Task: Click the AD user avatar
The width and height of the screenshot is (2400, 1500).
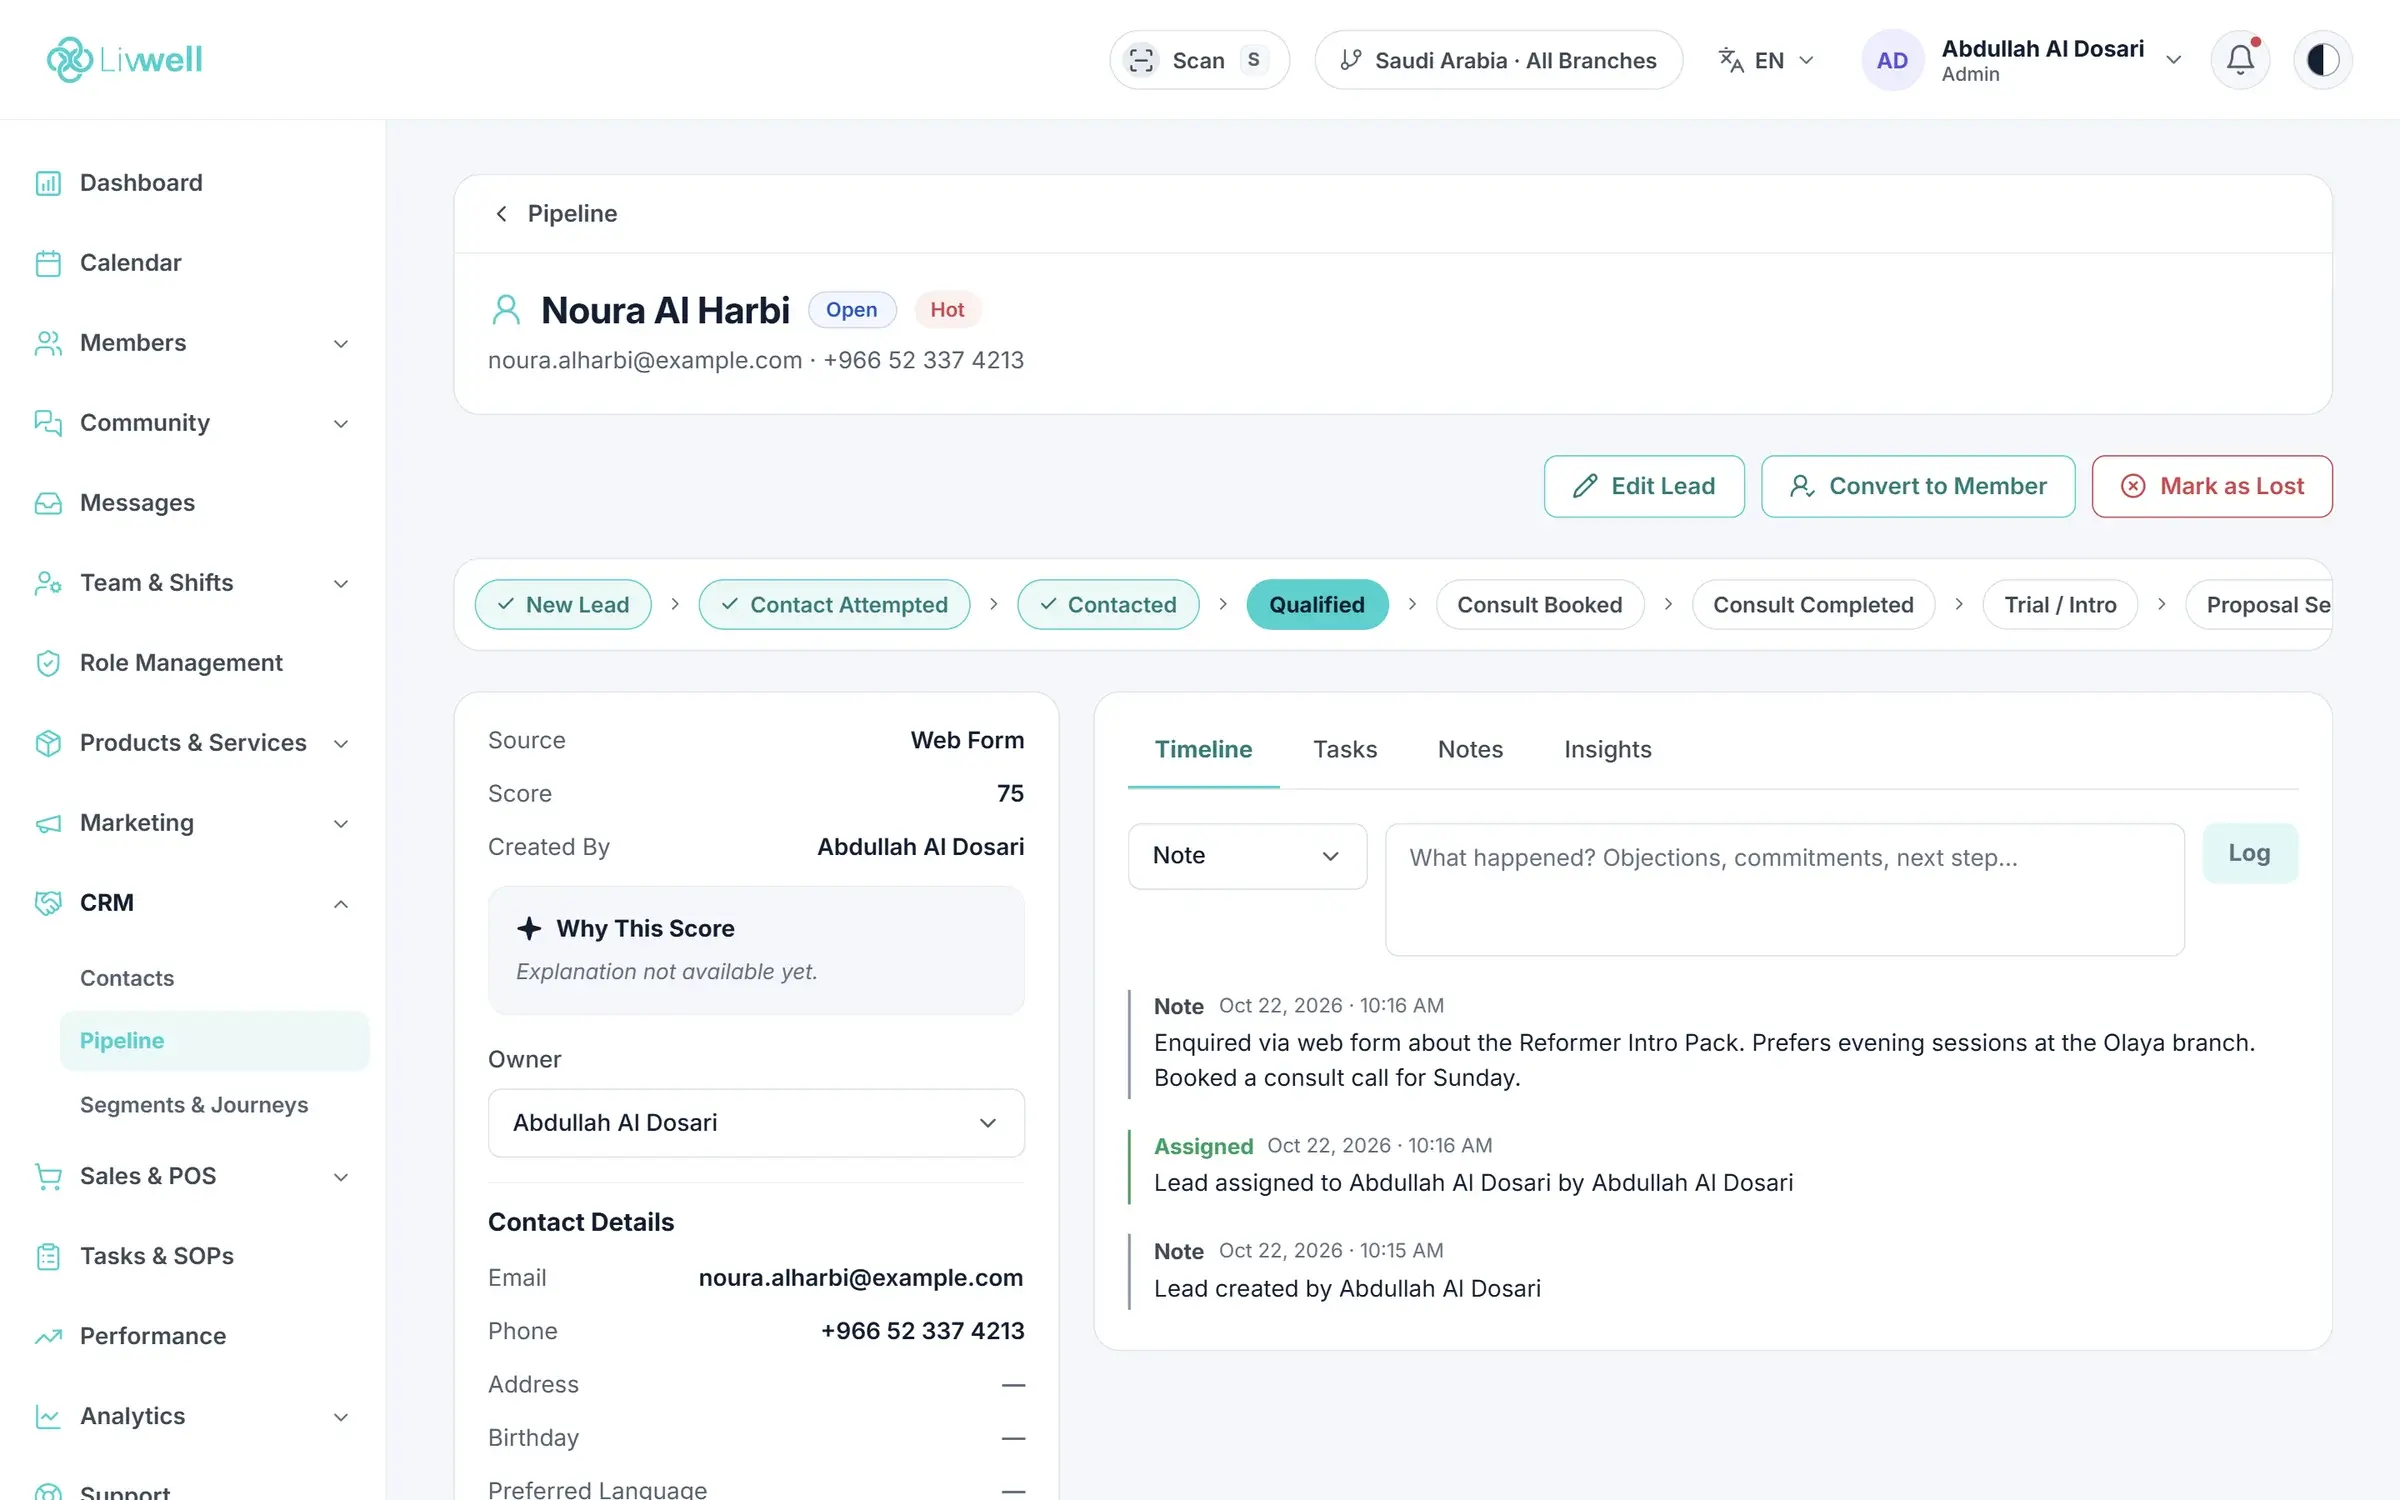Action: pyautogui.click(x=1892, y=60)
